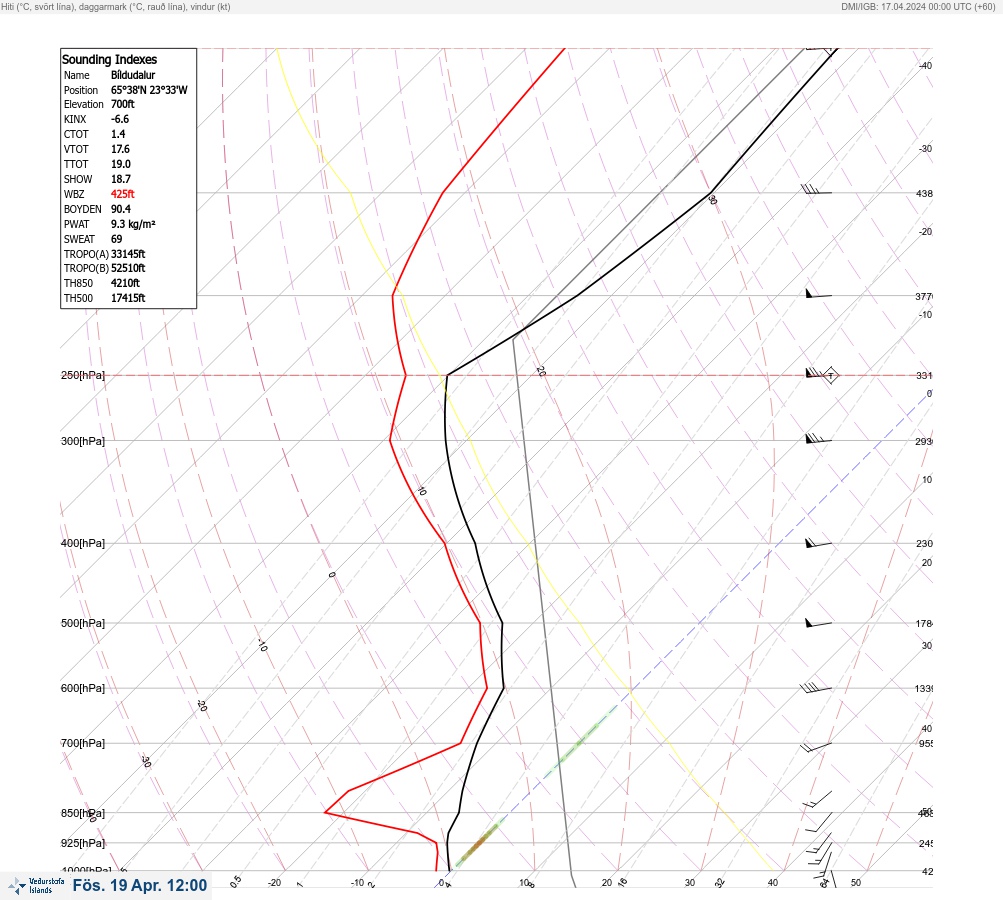
Task: Click the '700[hPa]' pressure label
Action: [x=83, y=743]
